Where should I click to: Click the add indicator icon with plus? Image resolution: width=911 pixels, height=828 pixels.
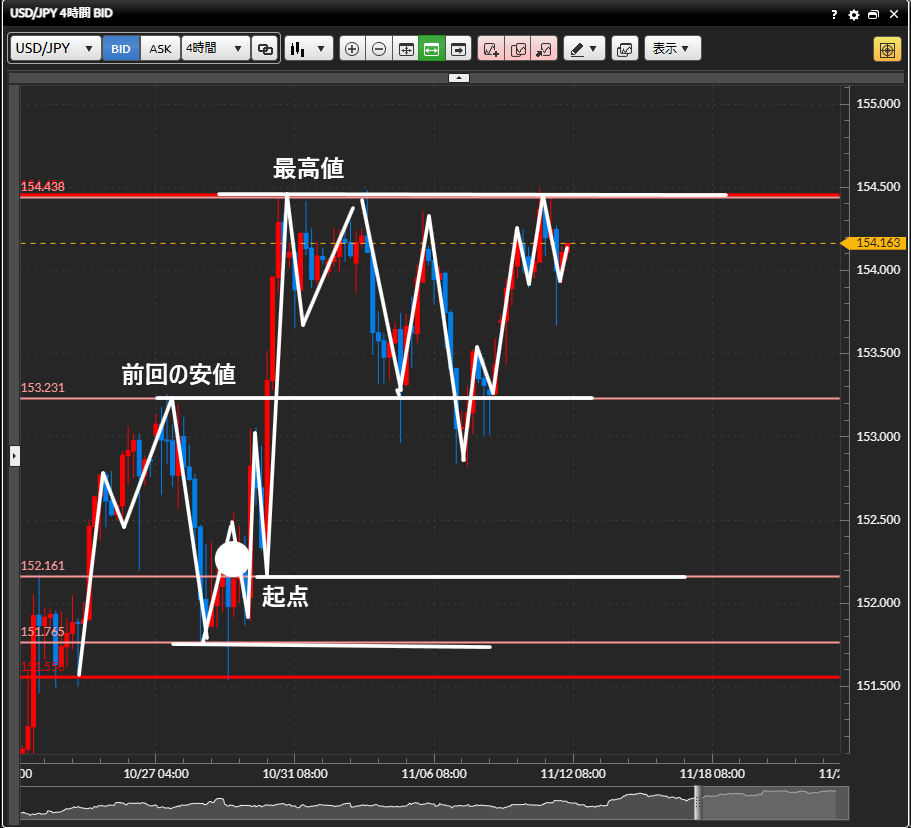pos(491,48)
